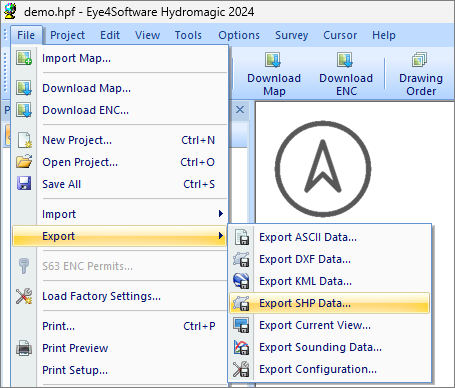Click the Export ASCII Data icon
Image resolution: width=455 pixels, height=388 pixels.
click(x=241, y=237)
